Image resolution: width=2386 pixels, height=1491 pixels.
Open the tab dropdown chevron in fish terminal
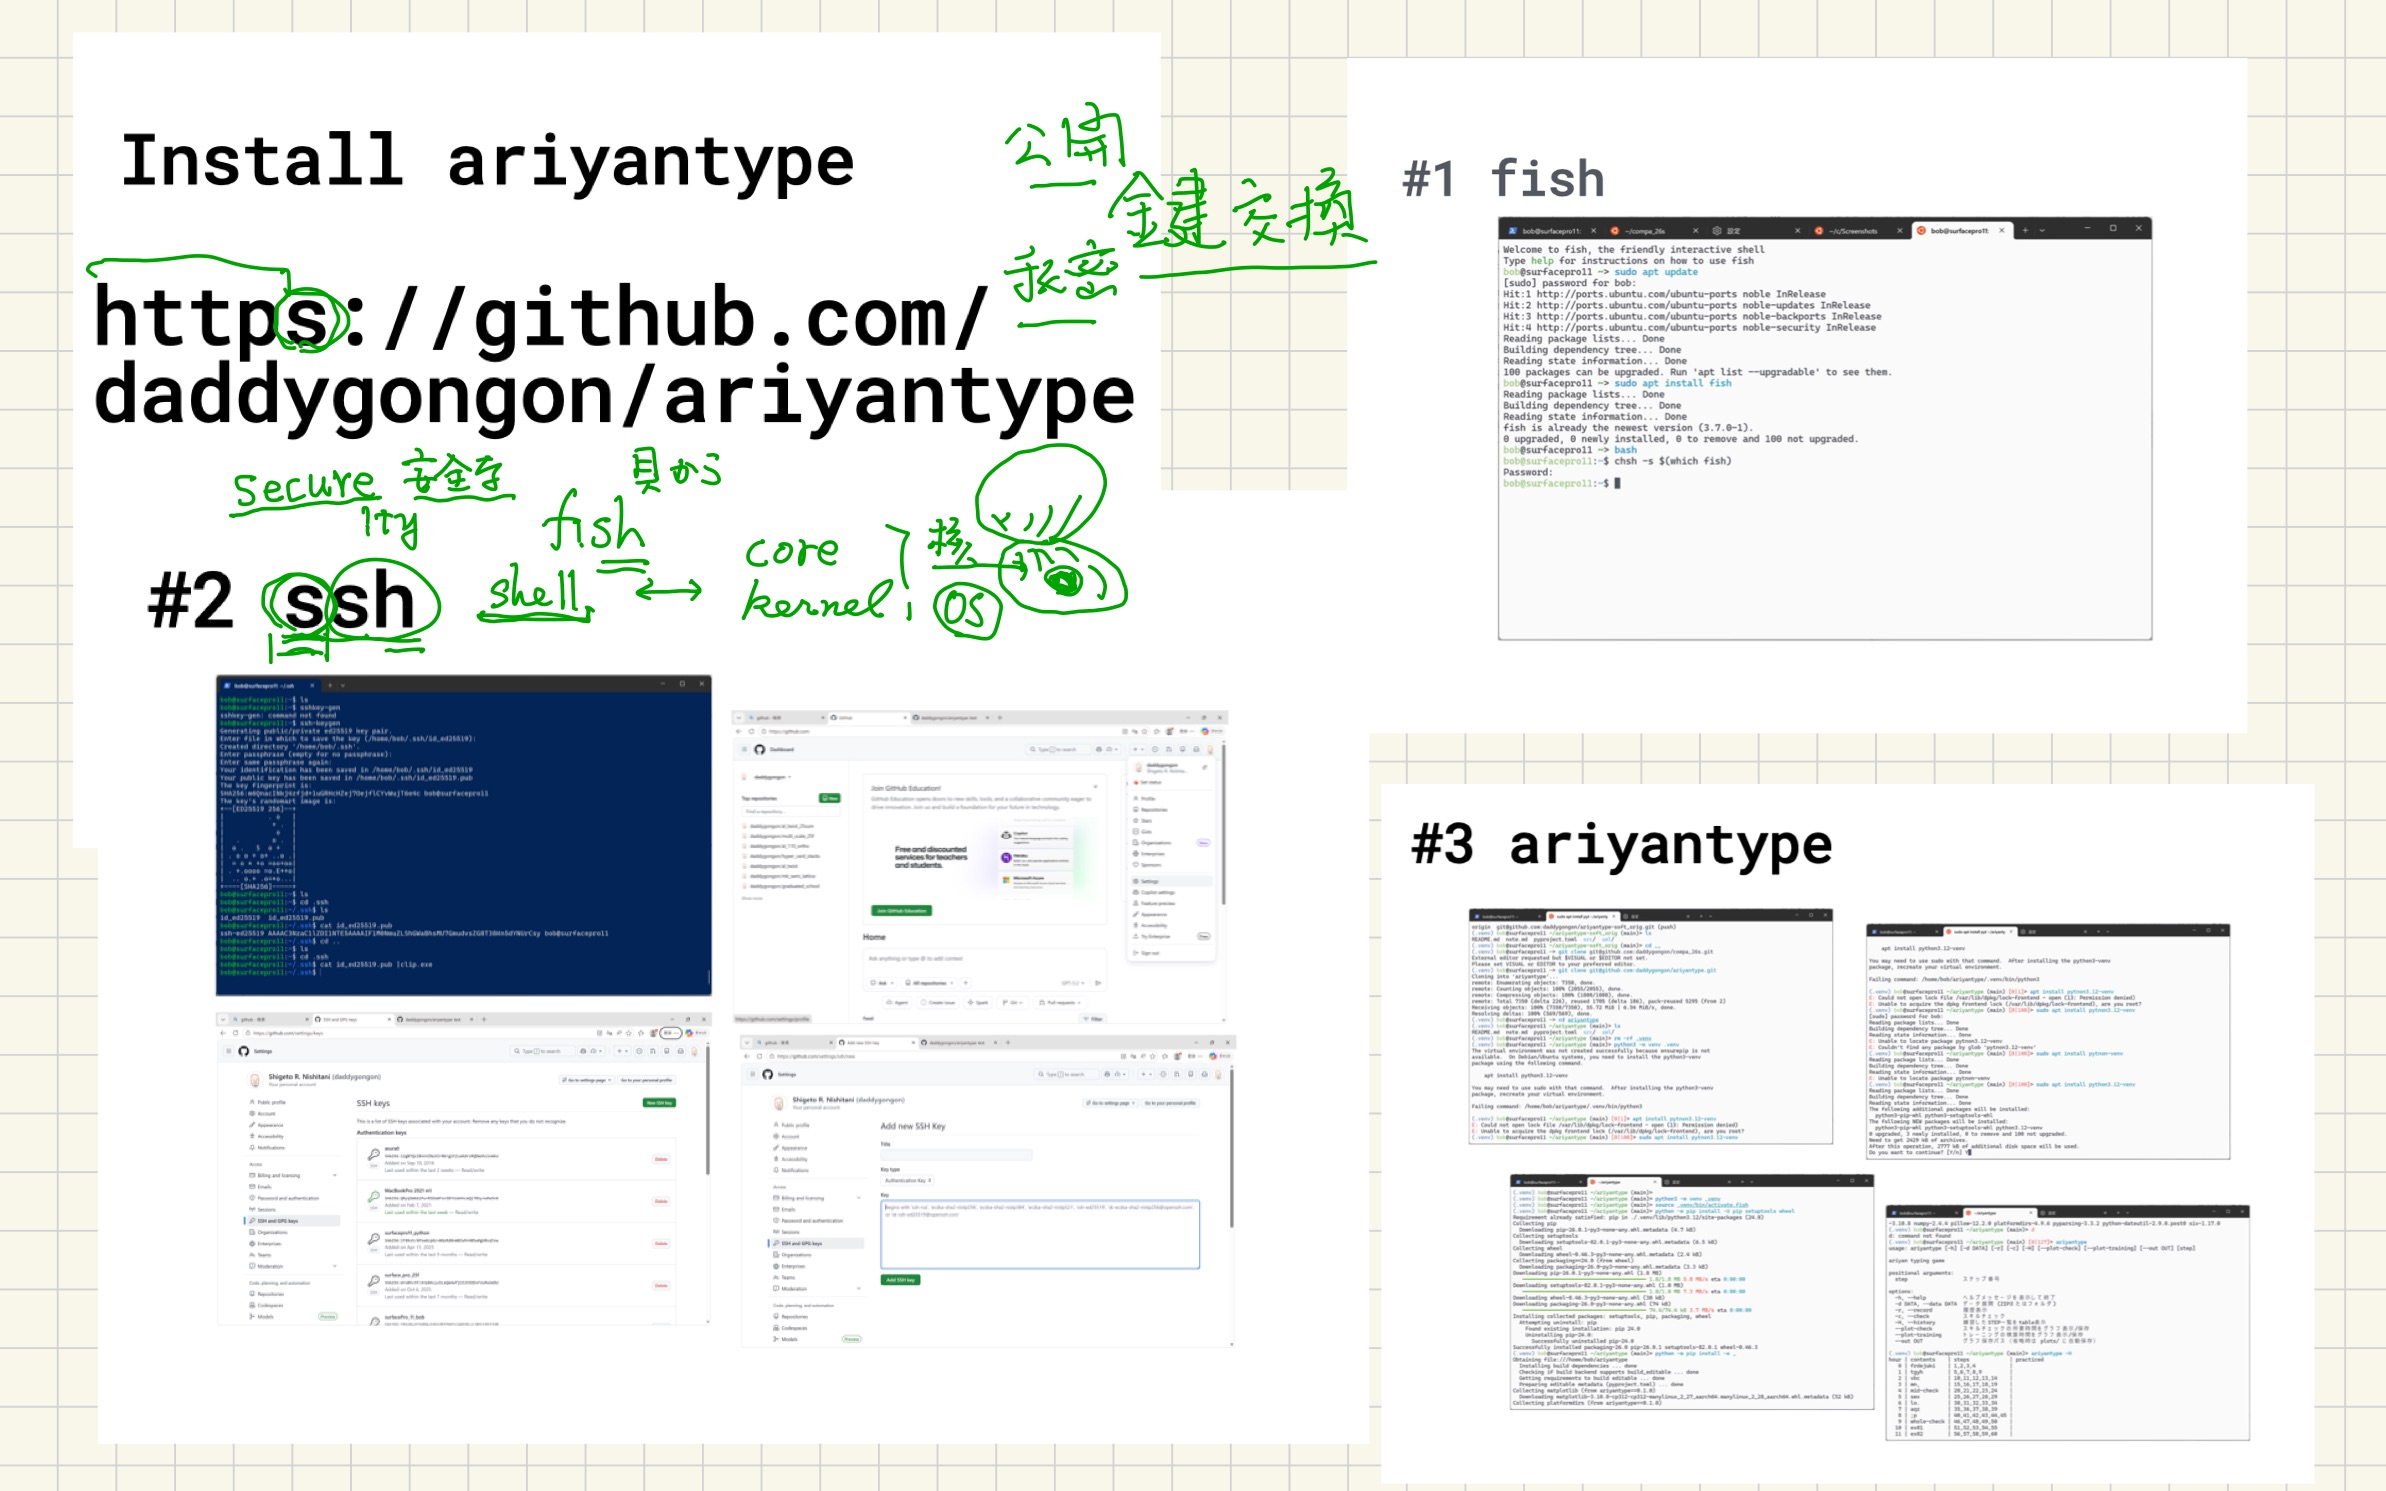click(2043, 231)
